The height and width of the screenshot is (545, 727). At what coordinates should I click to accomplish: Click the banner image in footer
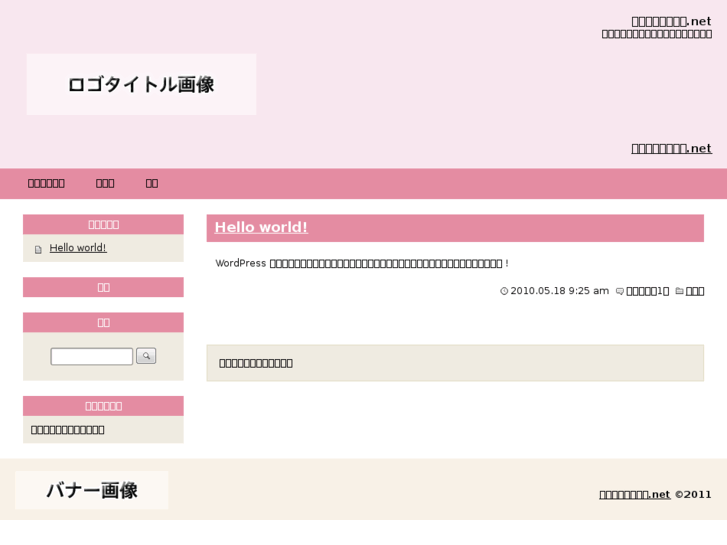pyautogui.click(x=92, y=490)
